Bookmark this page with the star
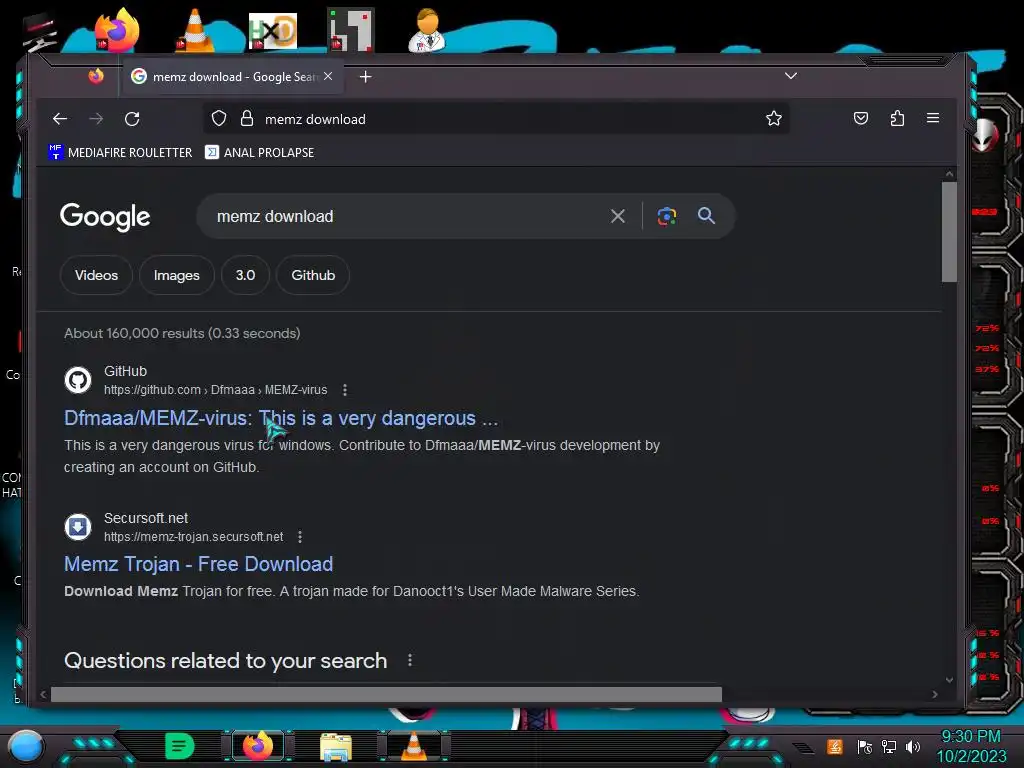The width and height of the screenshot is (1024, 768). (774, 118)
